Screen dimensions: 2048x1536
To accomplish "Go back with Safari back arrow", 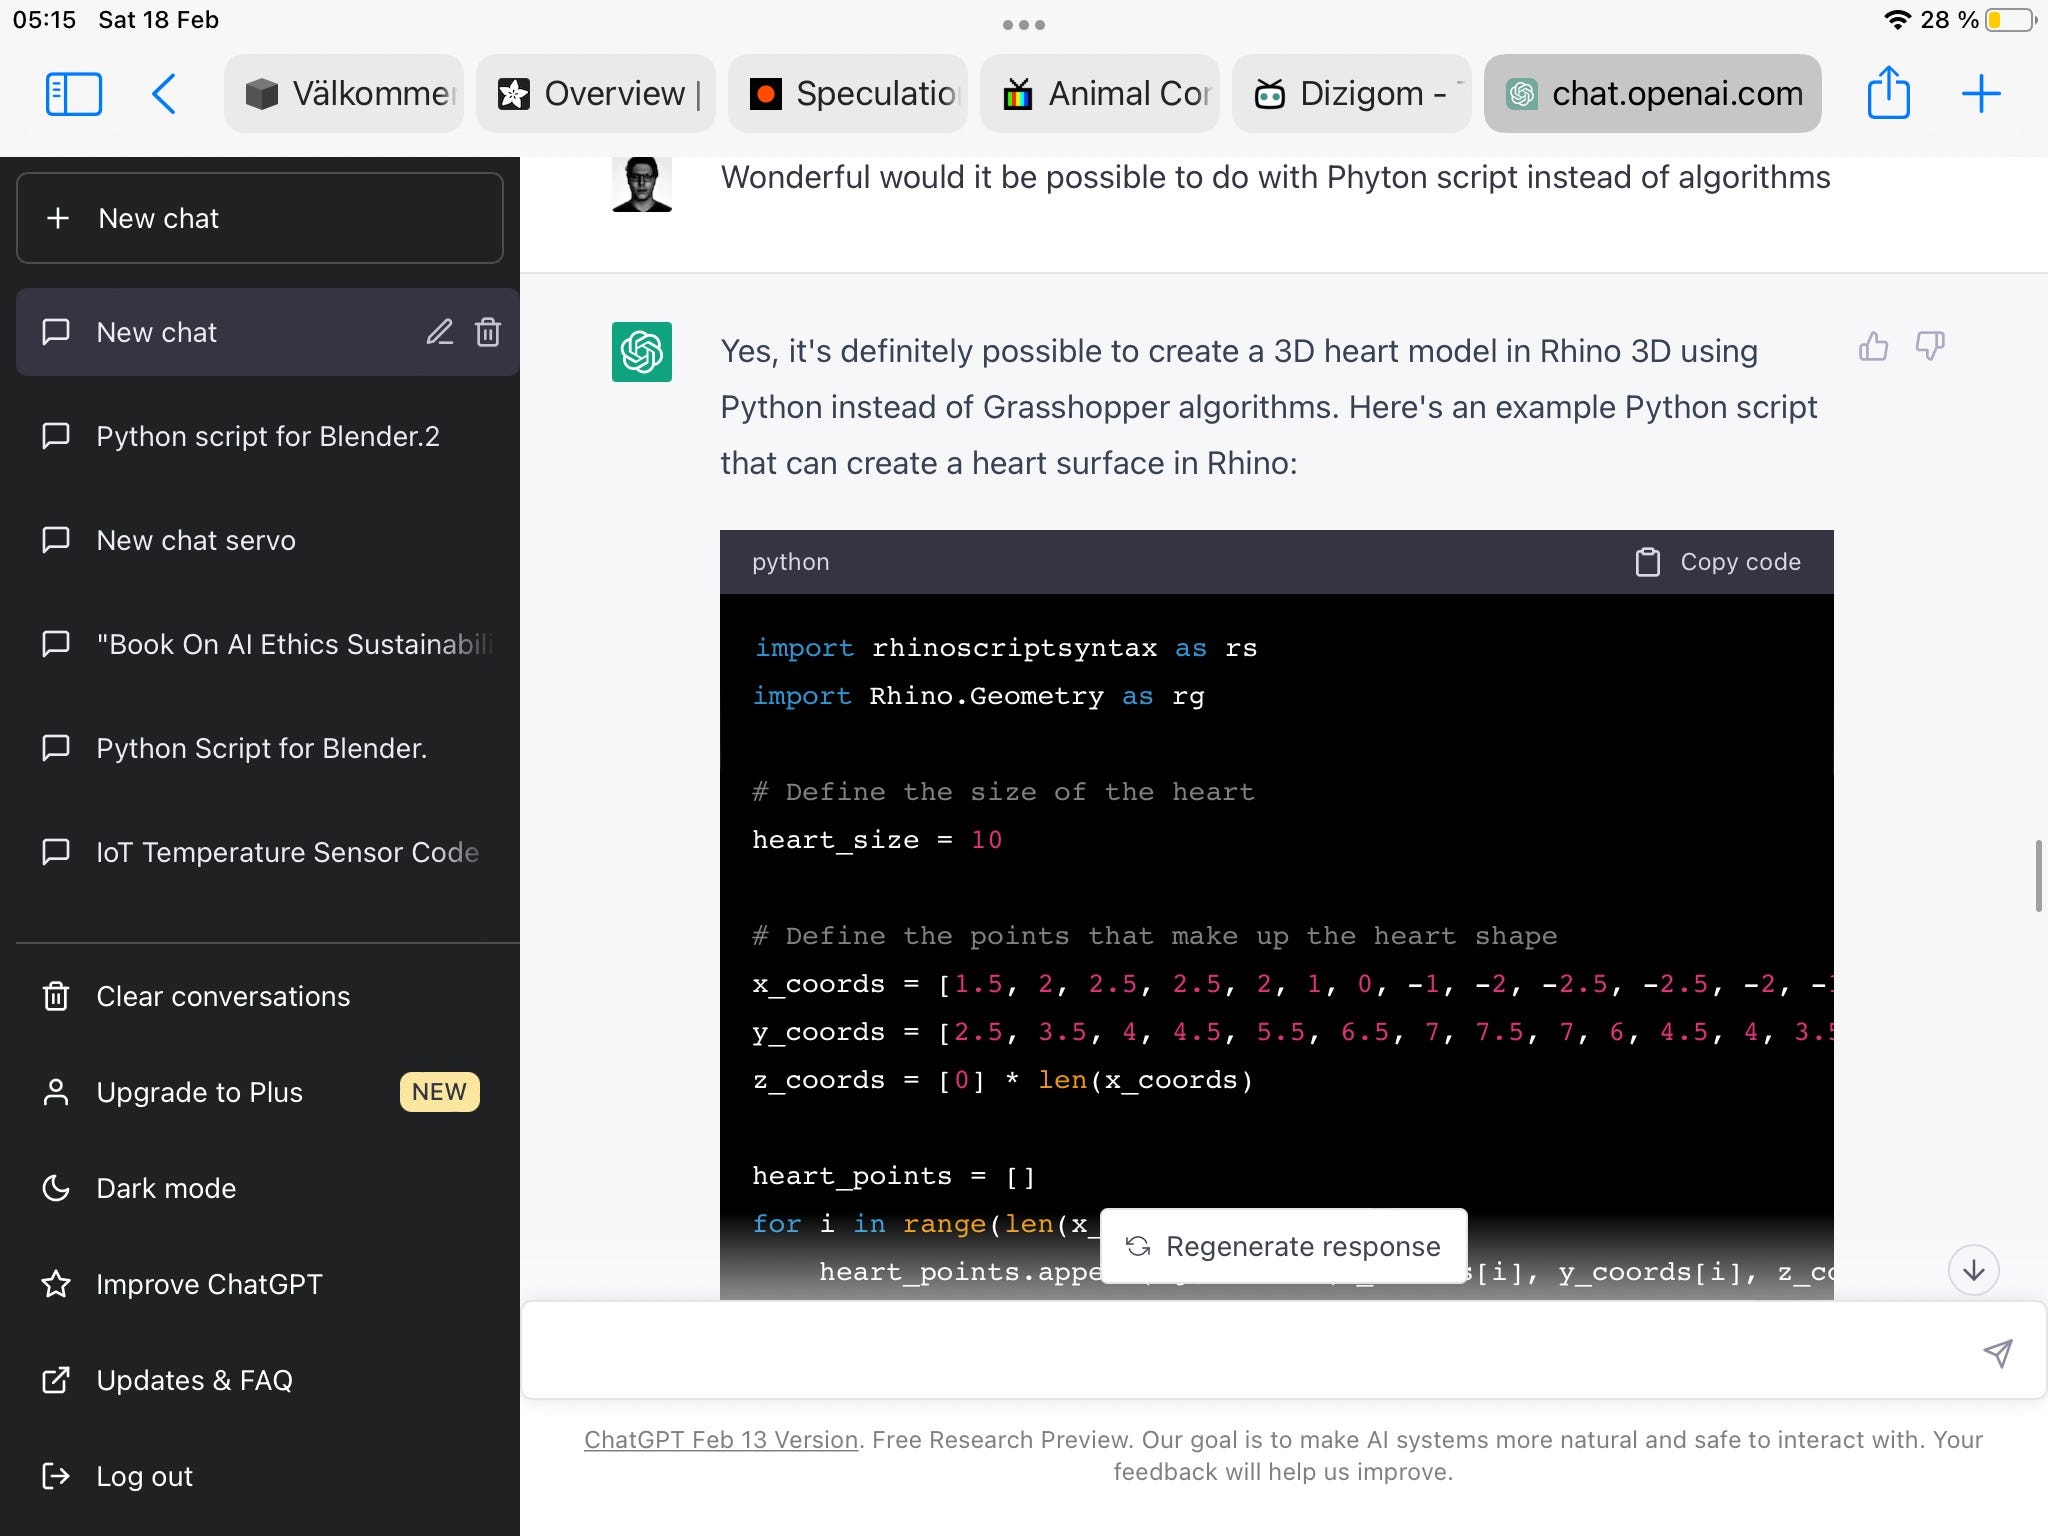I will point(164,94).
